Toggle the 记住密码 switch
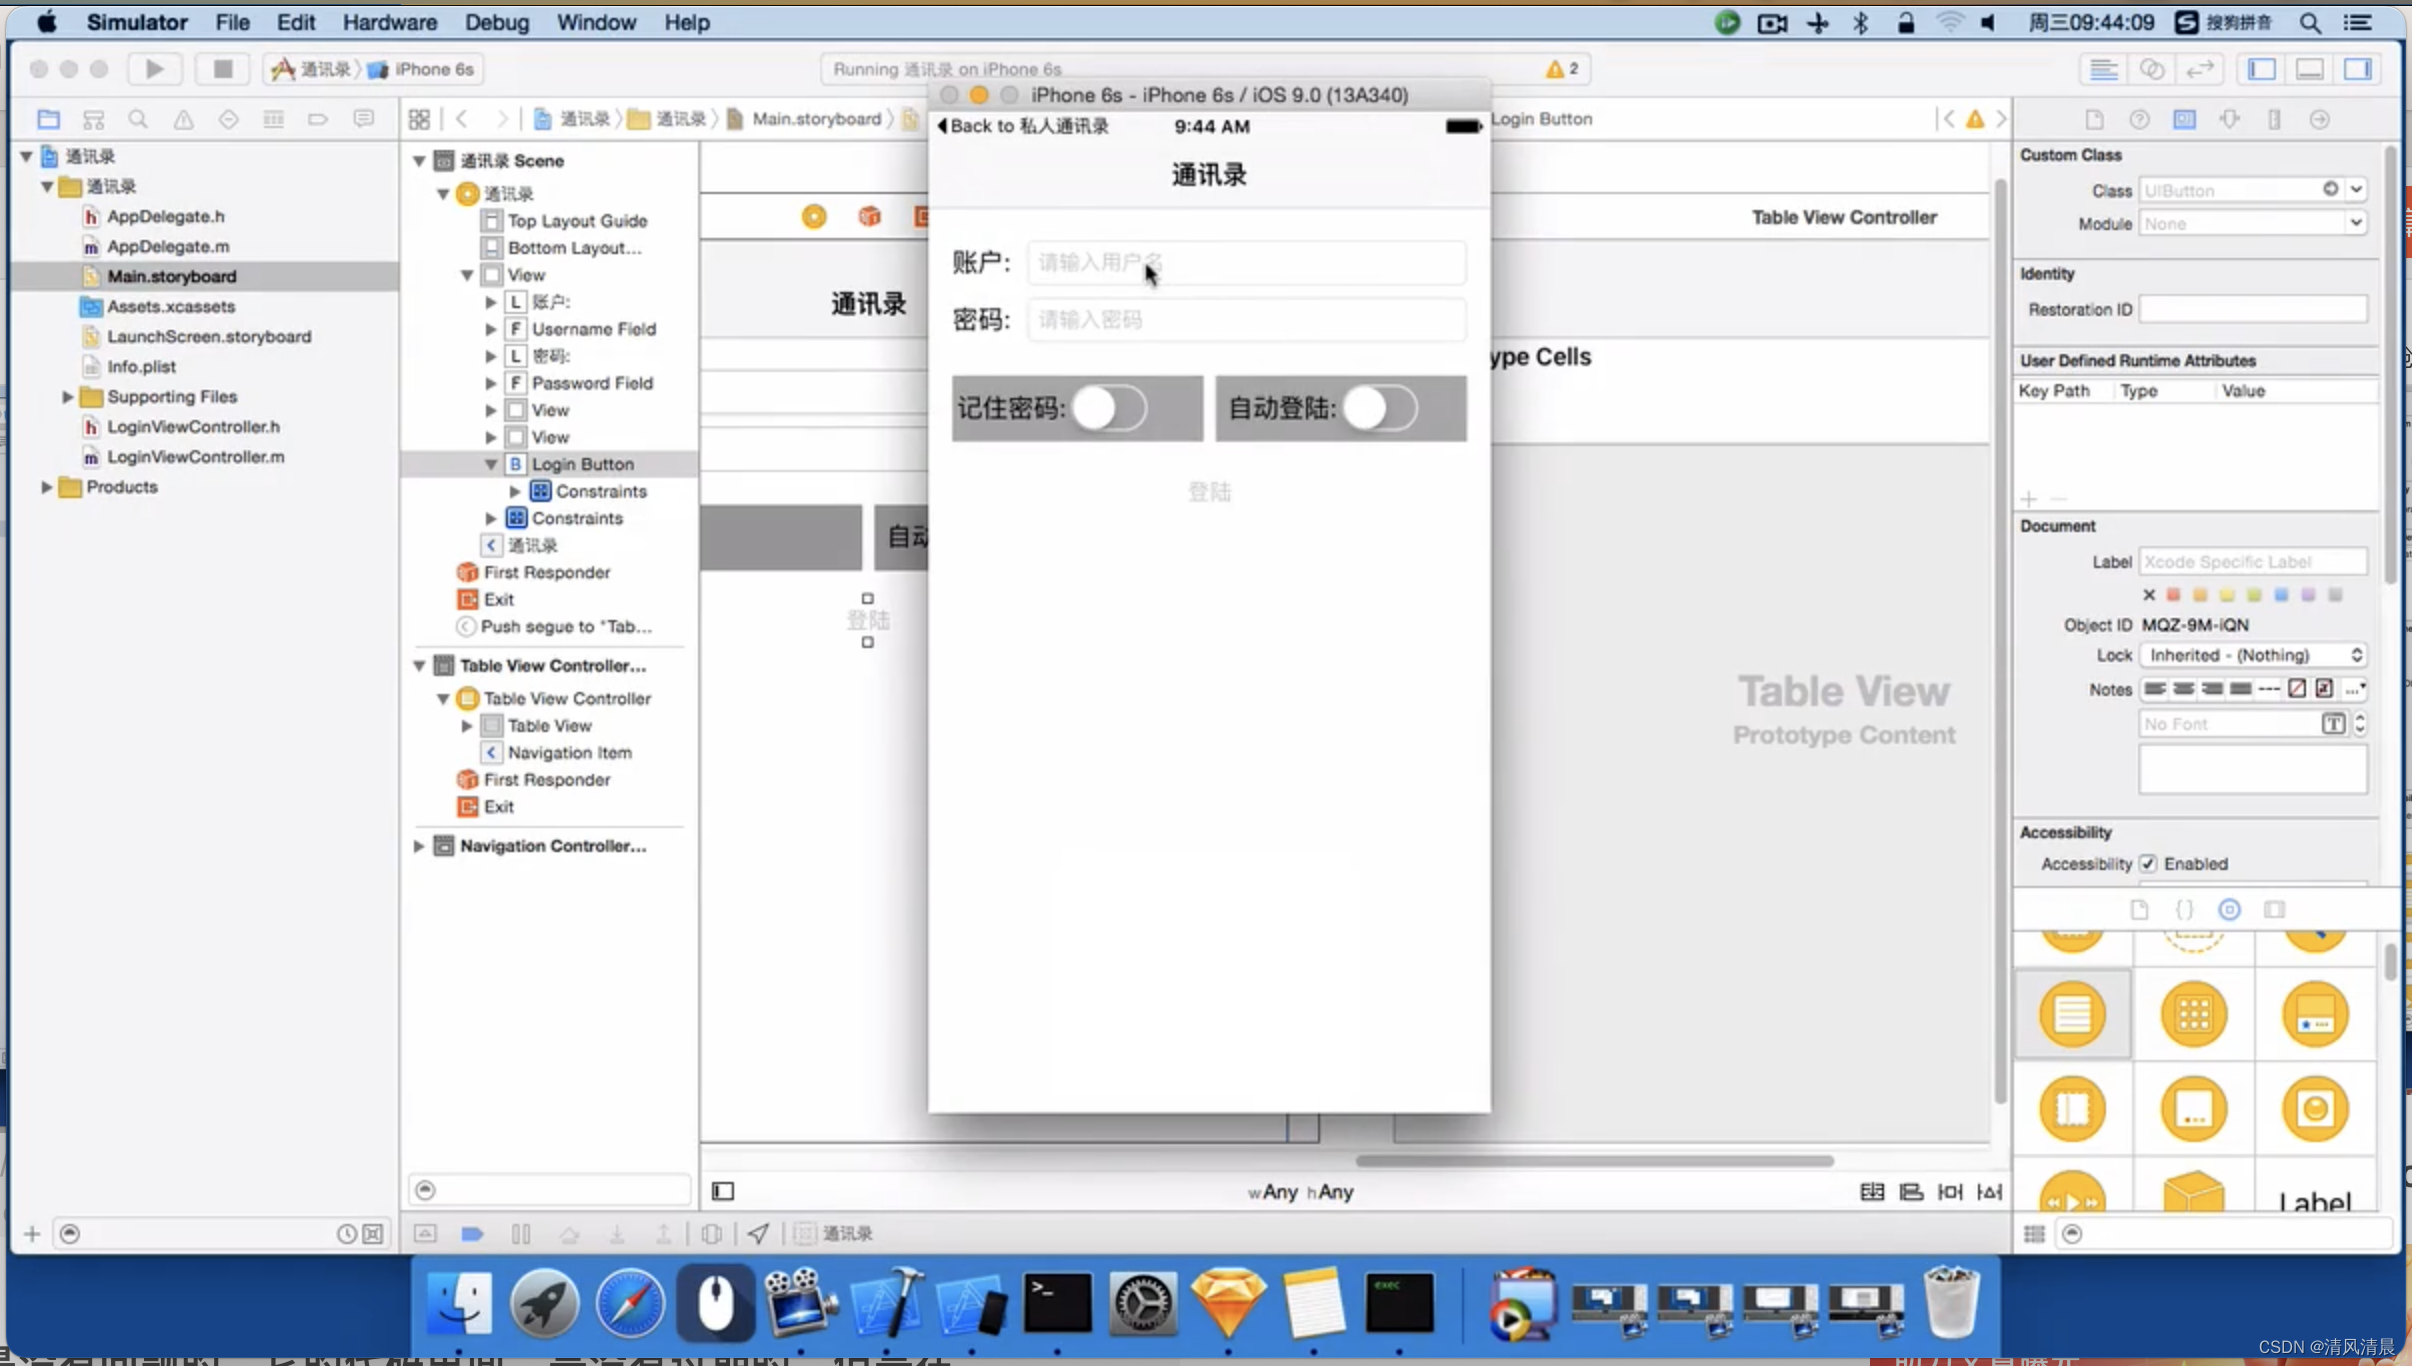The height and width of the screenshot is (1366, 2412). pyautogui.click(x=1110, y=409)
